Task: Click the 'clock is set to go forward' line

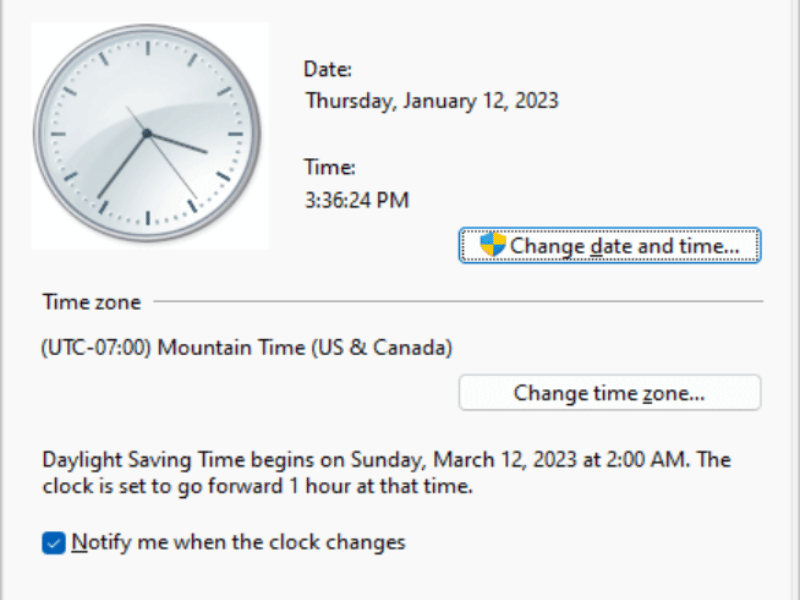Action: [x=258, y=486]
